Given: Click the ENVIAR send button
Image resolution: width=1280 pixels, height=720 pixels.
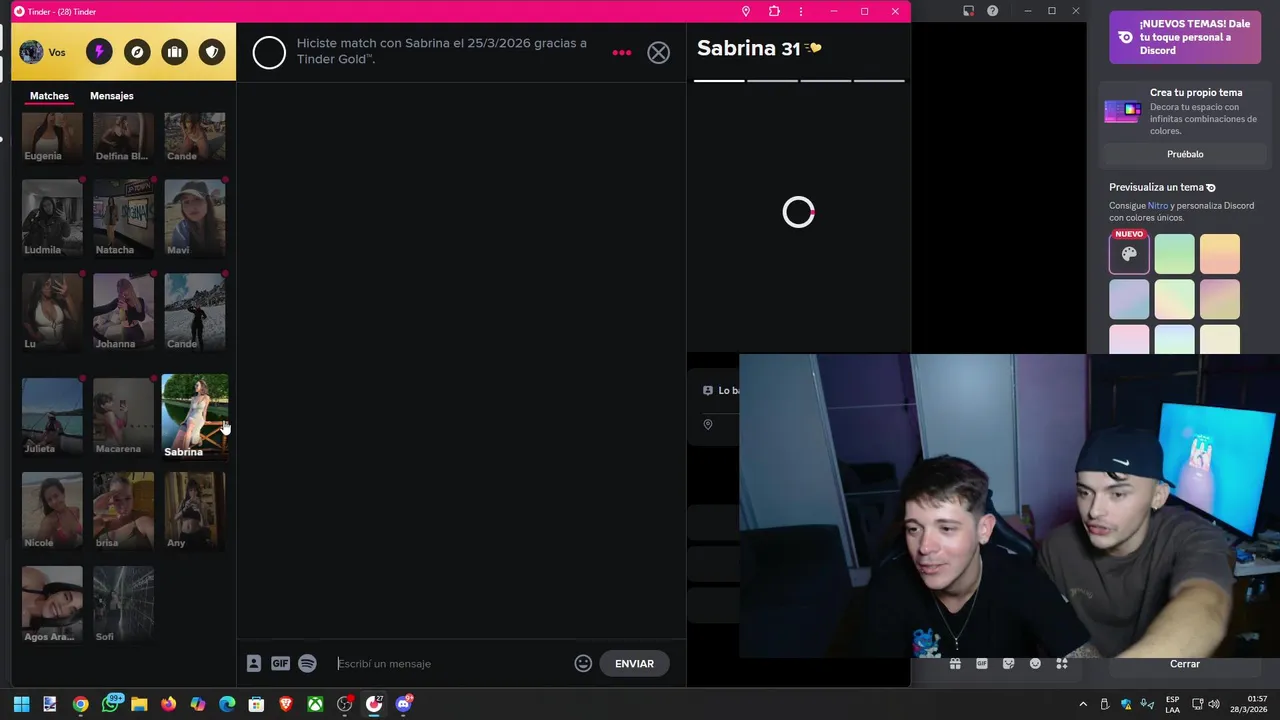Looking at the screenshot, I should click(x=634, y=663).
